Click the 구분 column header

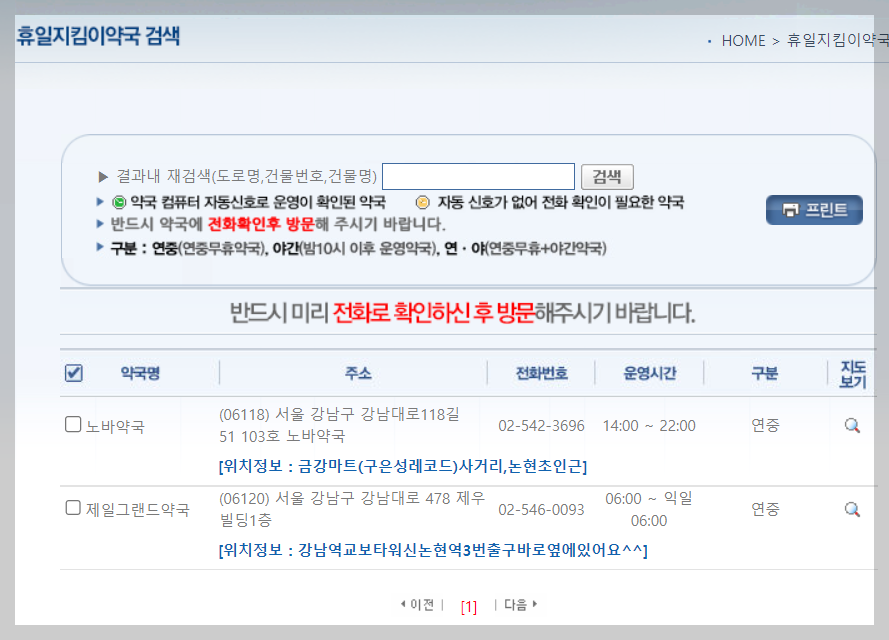[765, 373]
